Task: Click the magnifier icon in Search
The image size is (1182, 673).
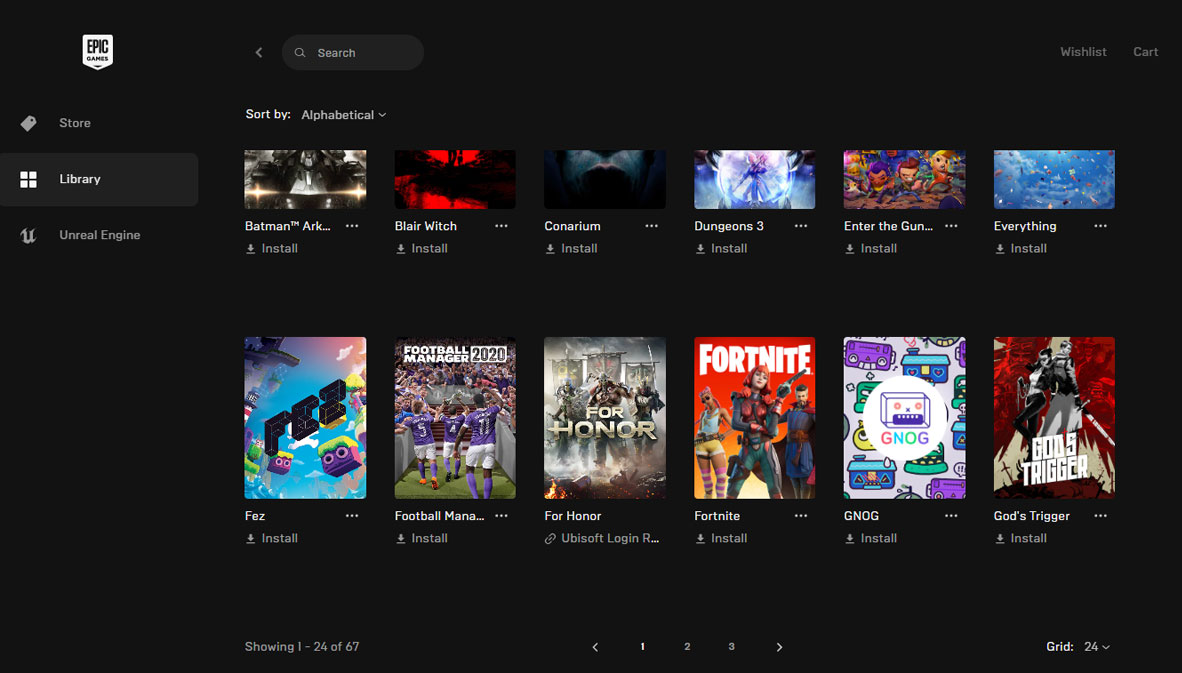Action: pos(300,53)
